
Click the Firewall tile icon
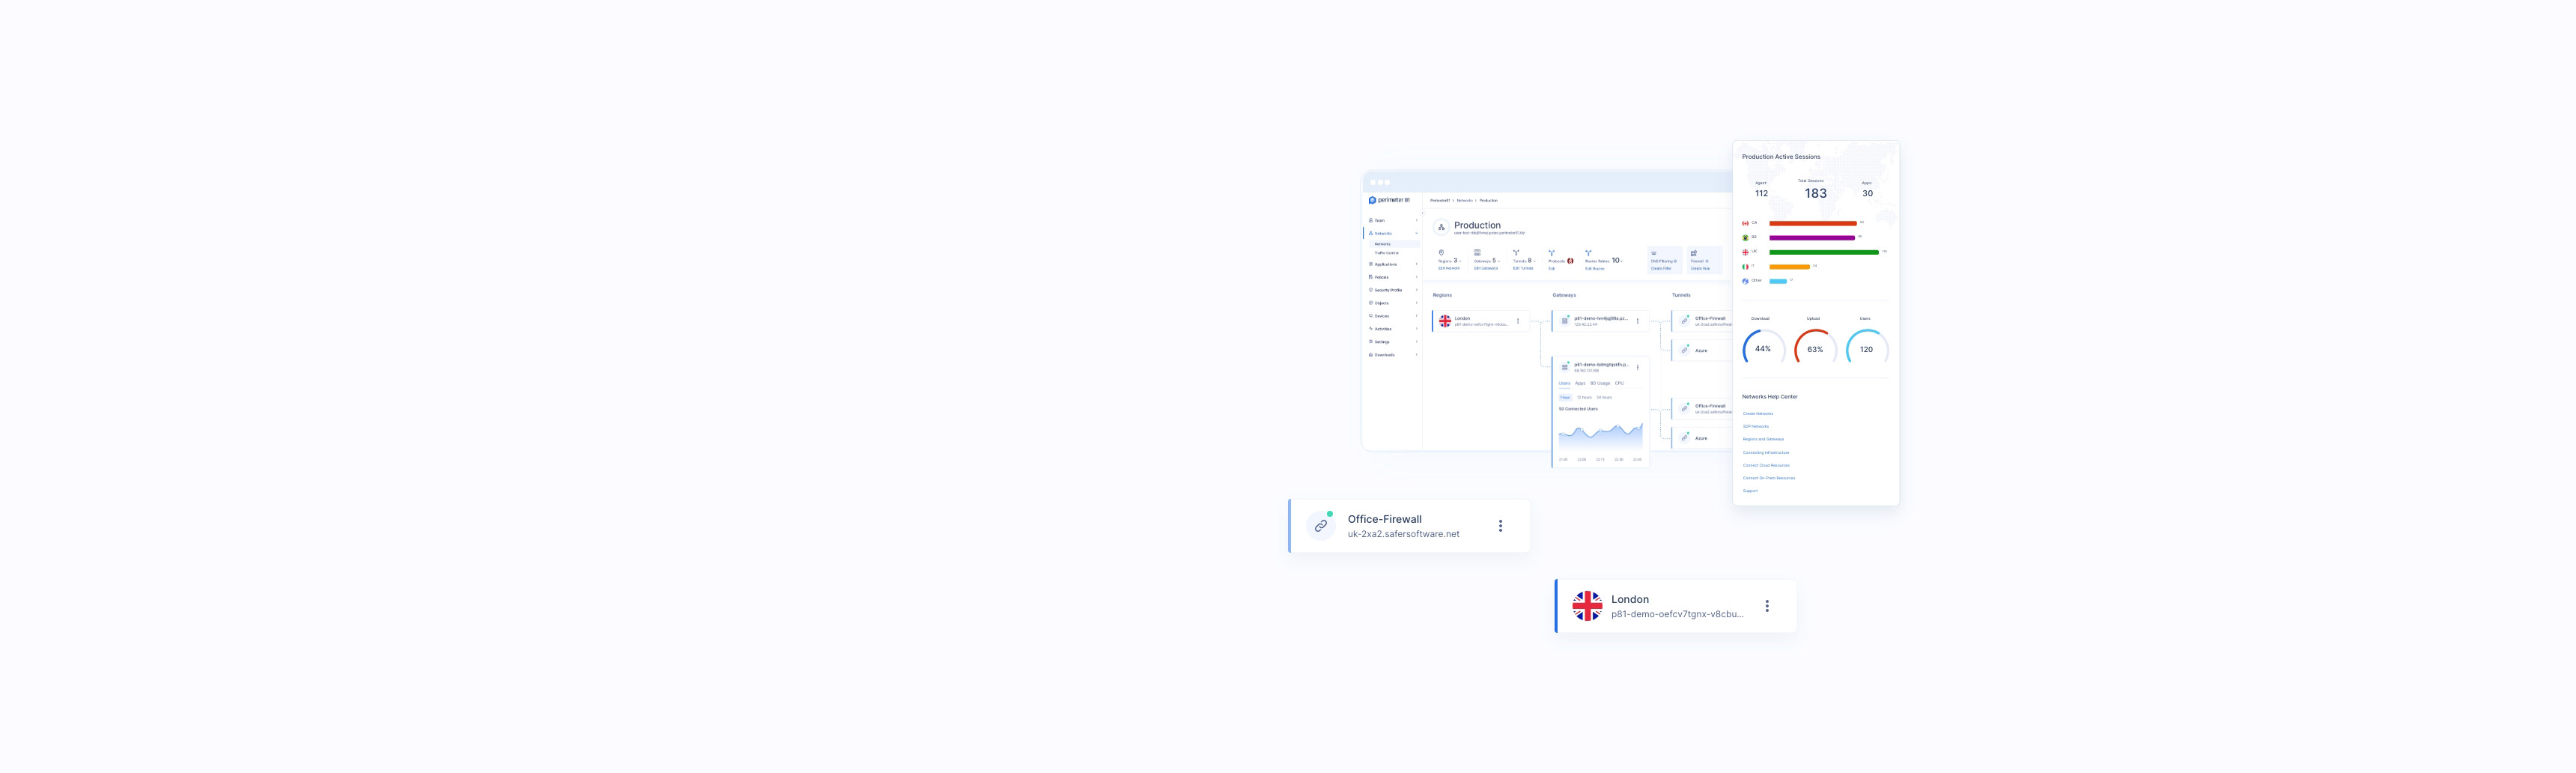click(1694, 254)
